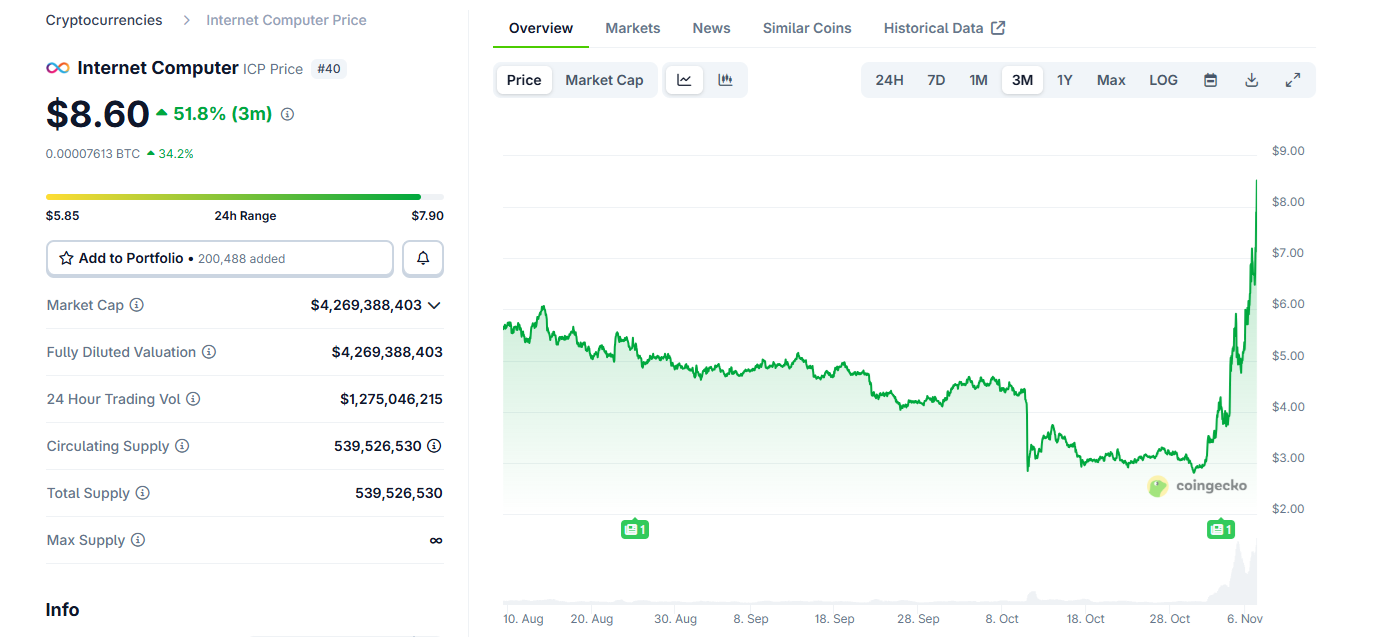
Task: Expand the Market Cap value chevron
Action: click(x=434, y=305)
